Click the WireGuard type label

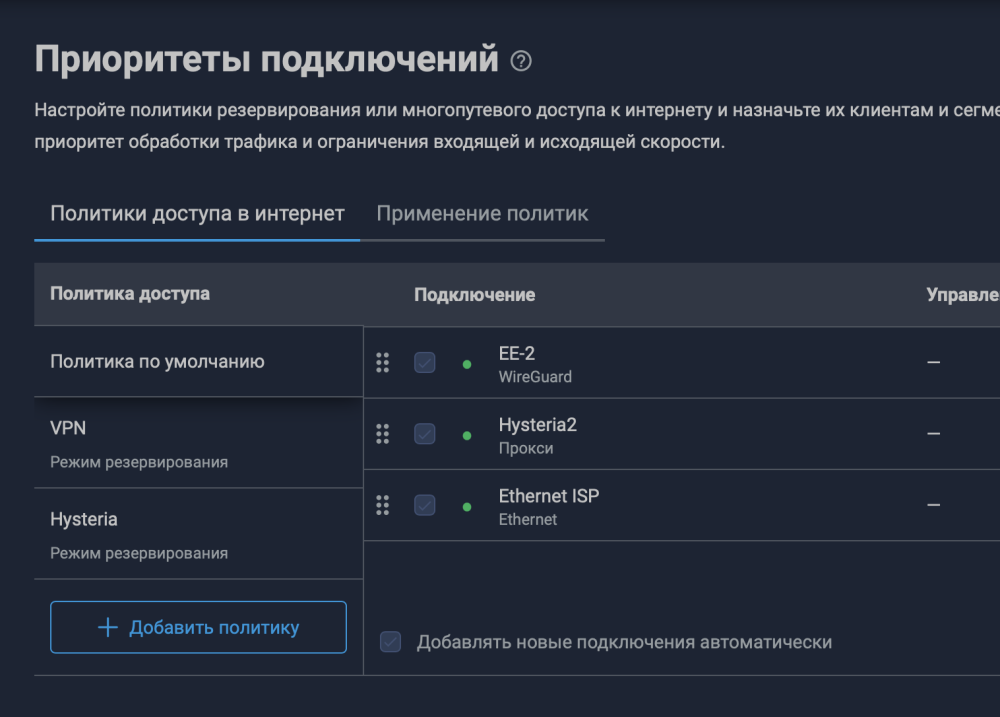535,377
